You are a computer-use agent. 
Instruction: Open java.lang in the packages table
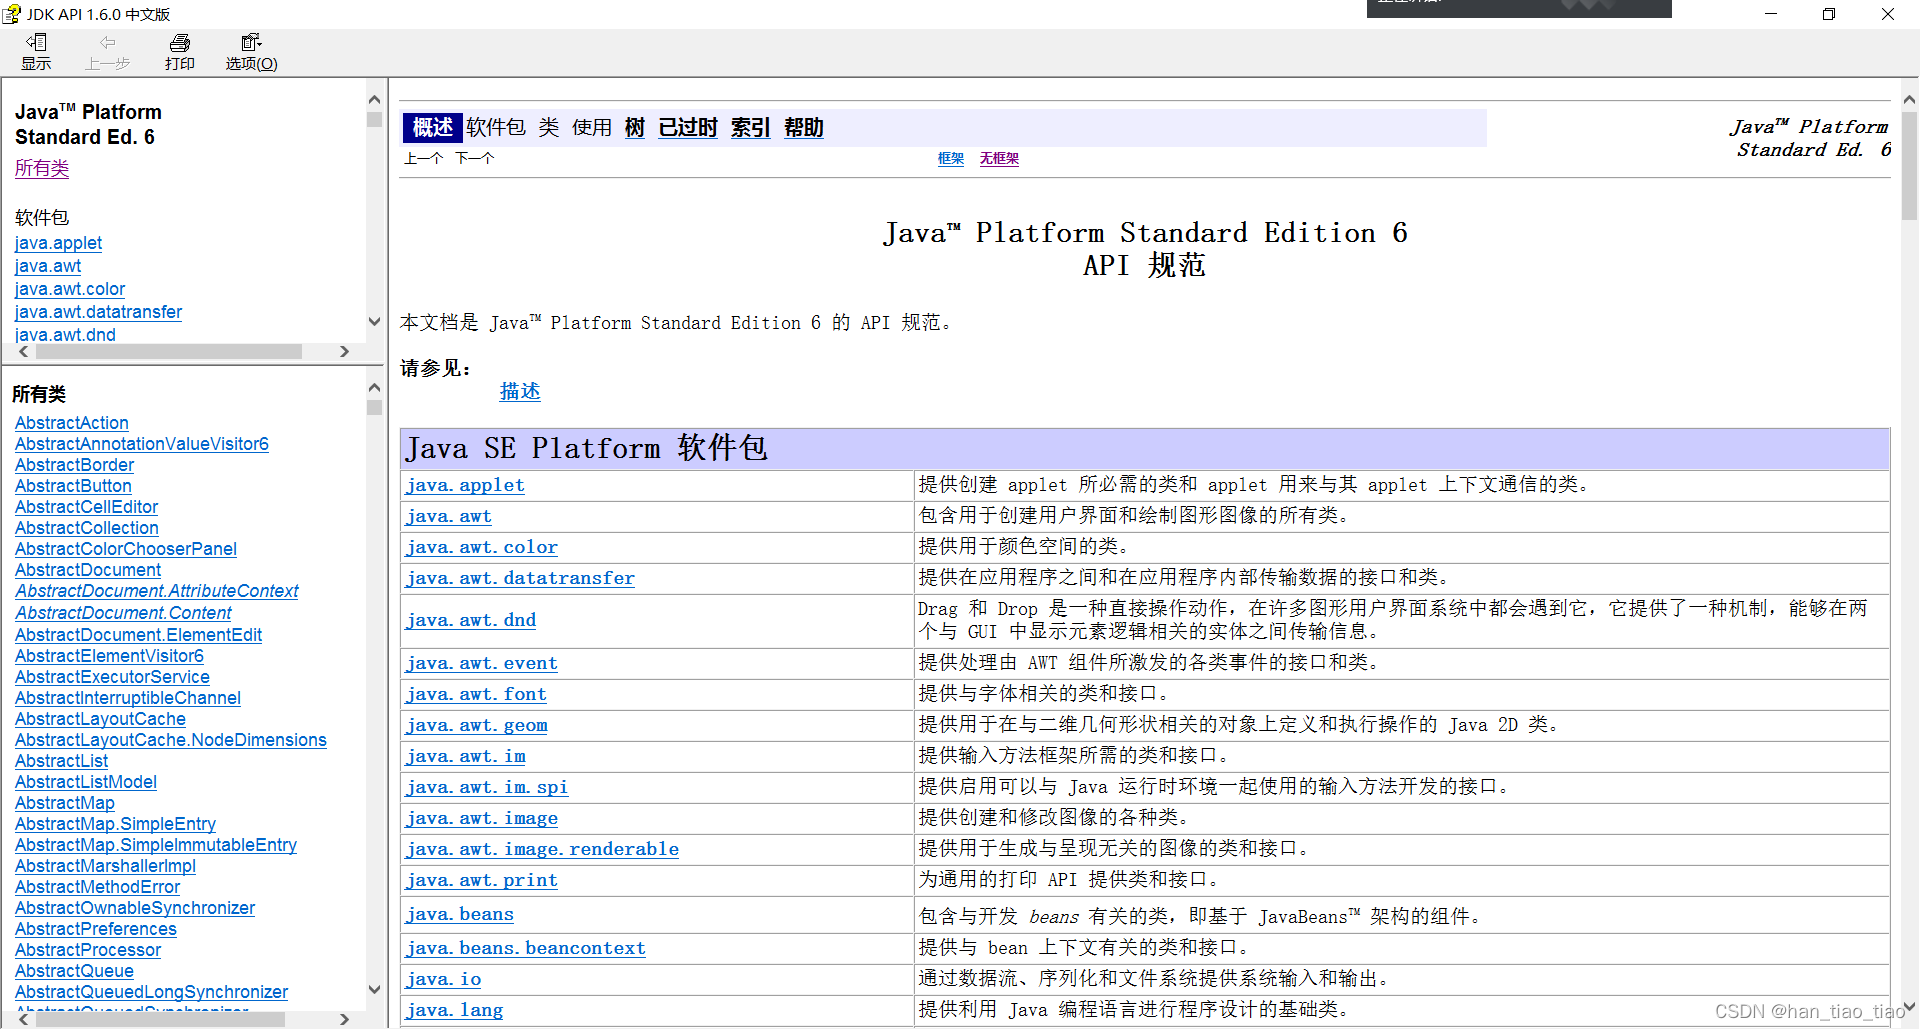click(455, 1010)
